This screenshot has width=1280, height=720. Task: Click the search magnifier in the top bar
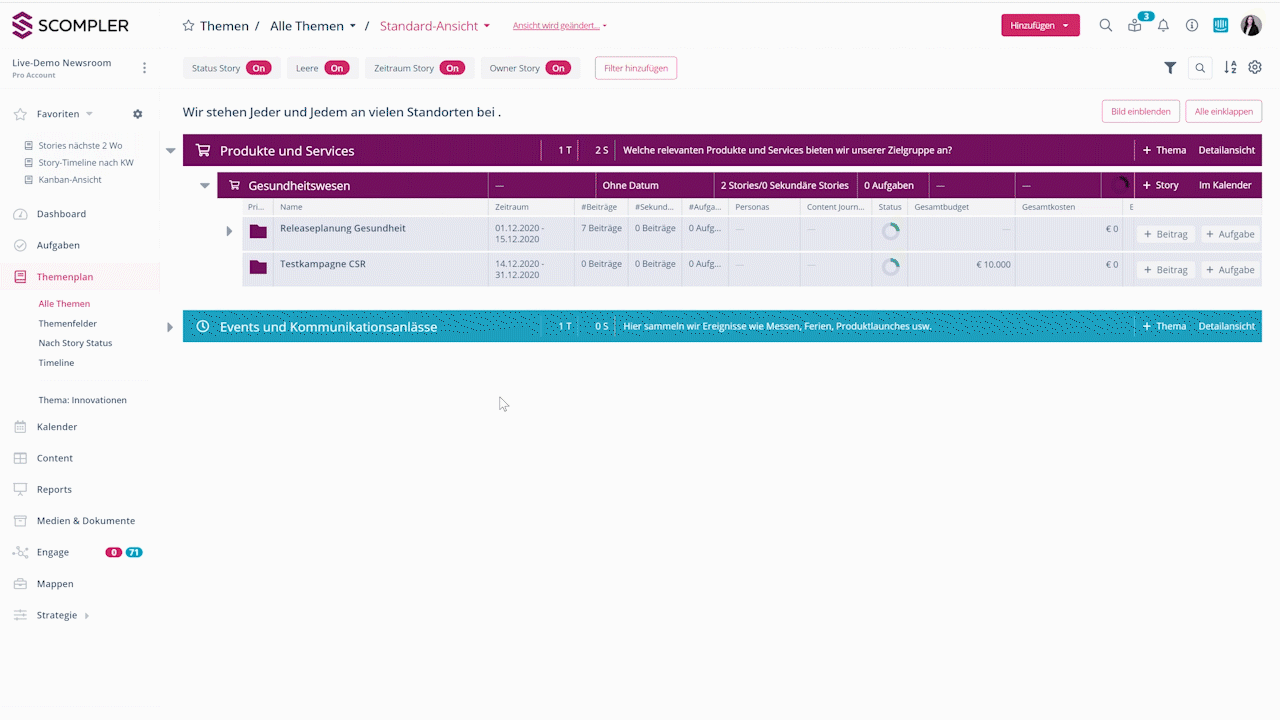click(1105, 26)
